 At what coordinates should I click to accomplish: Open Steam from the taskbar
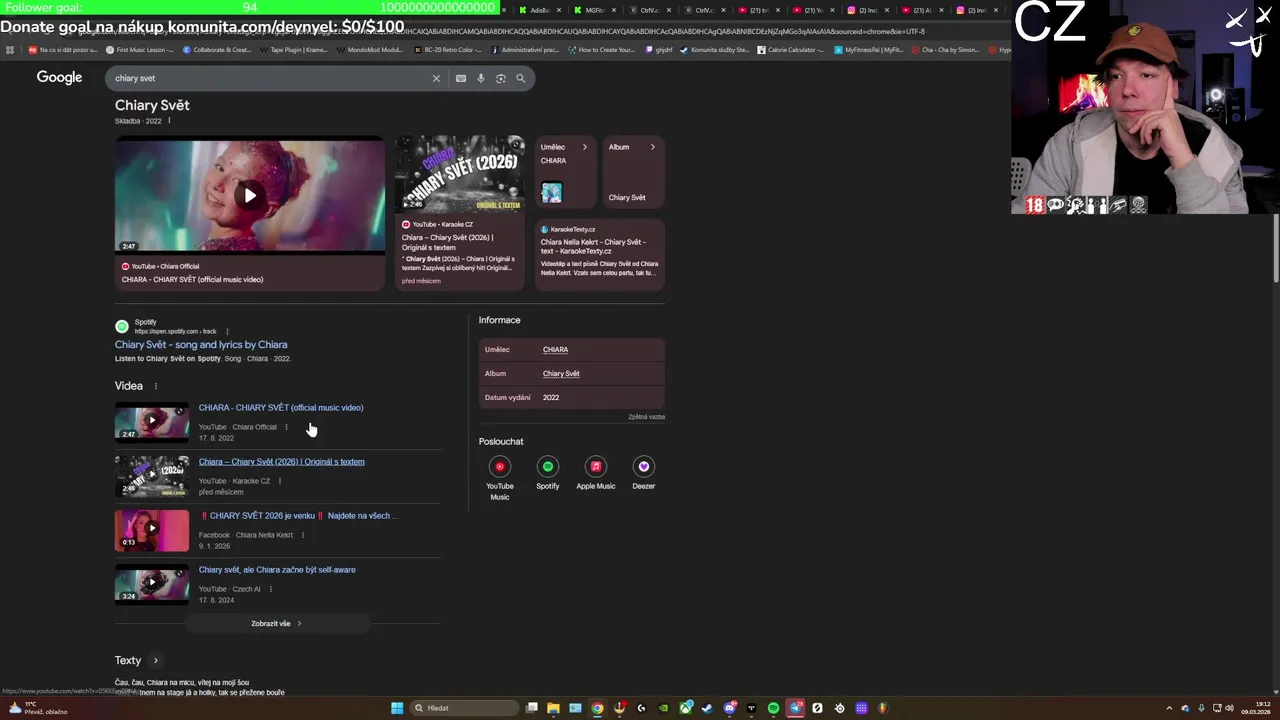click(x=707, y=708)
